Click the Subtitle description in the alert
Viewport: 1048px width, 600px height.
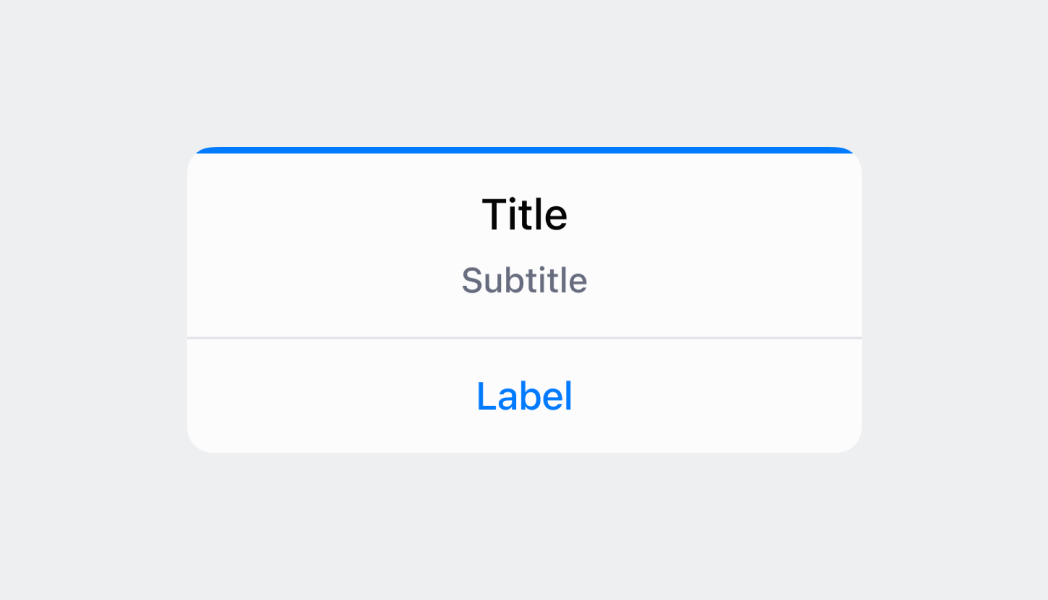[x=524, y=280]
